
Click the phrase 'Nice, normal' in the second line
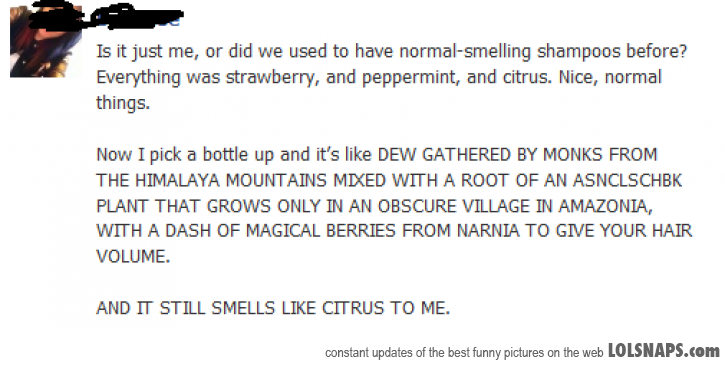(x=610, y=77)
